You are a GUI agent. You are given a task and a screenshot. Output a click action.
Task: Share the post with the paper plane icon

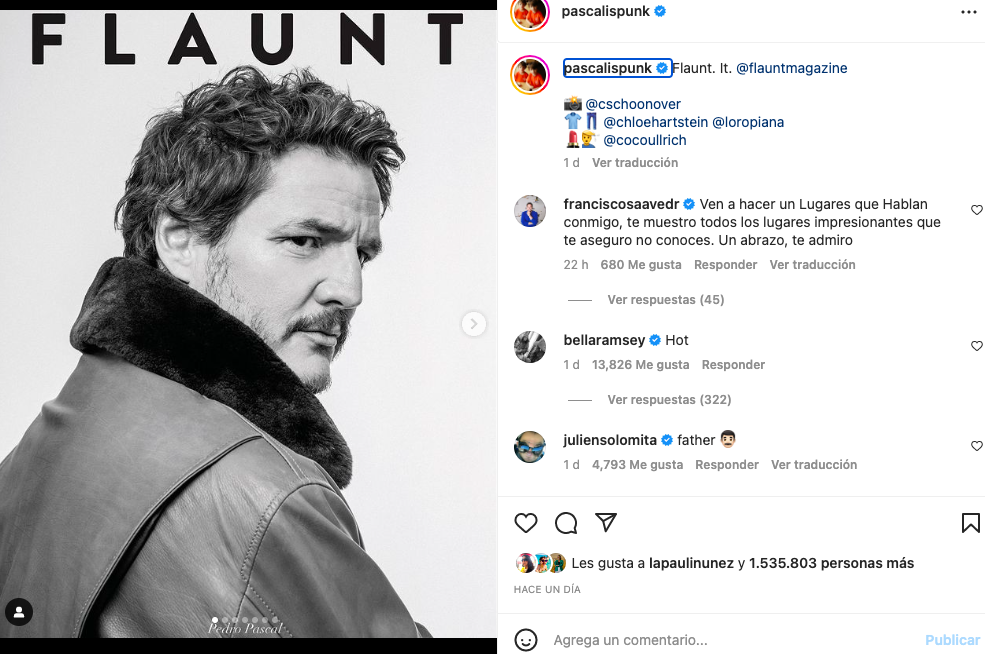(606, 523)
